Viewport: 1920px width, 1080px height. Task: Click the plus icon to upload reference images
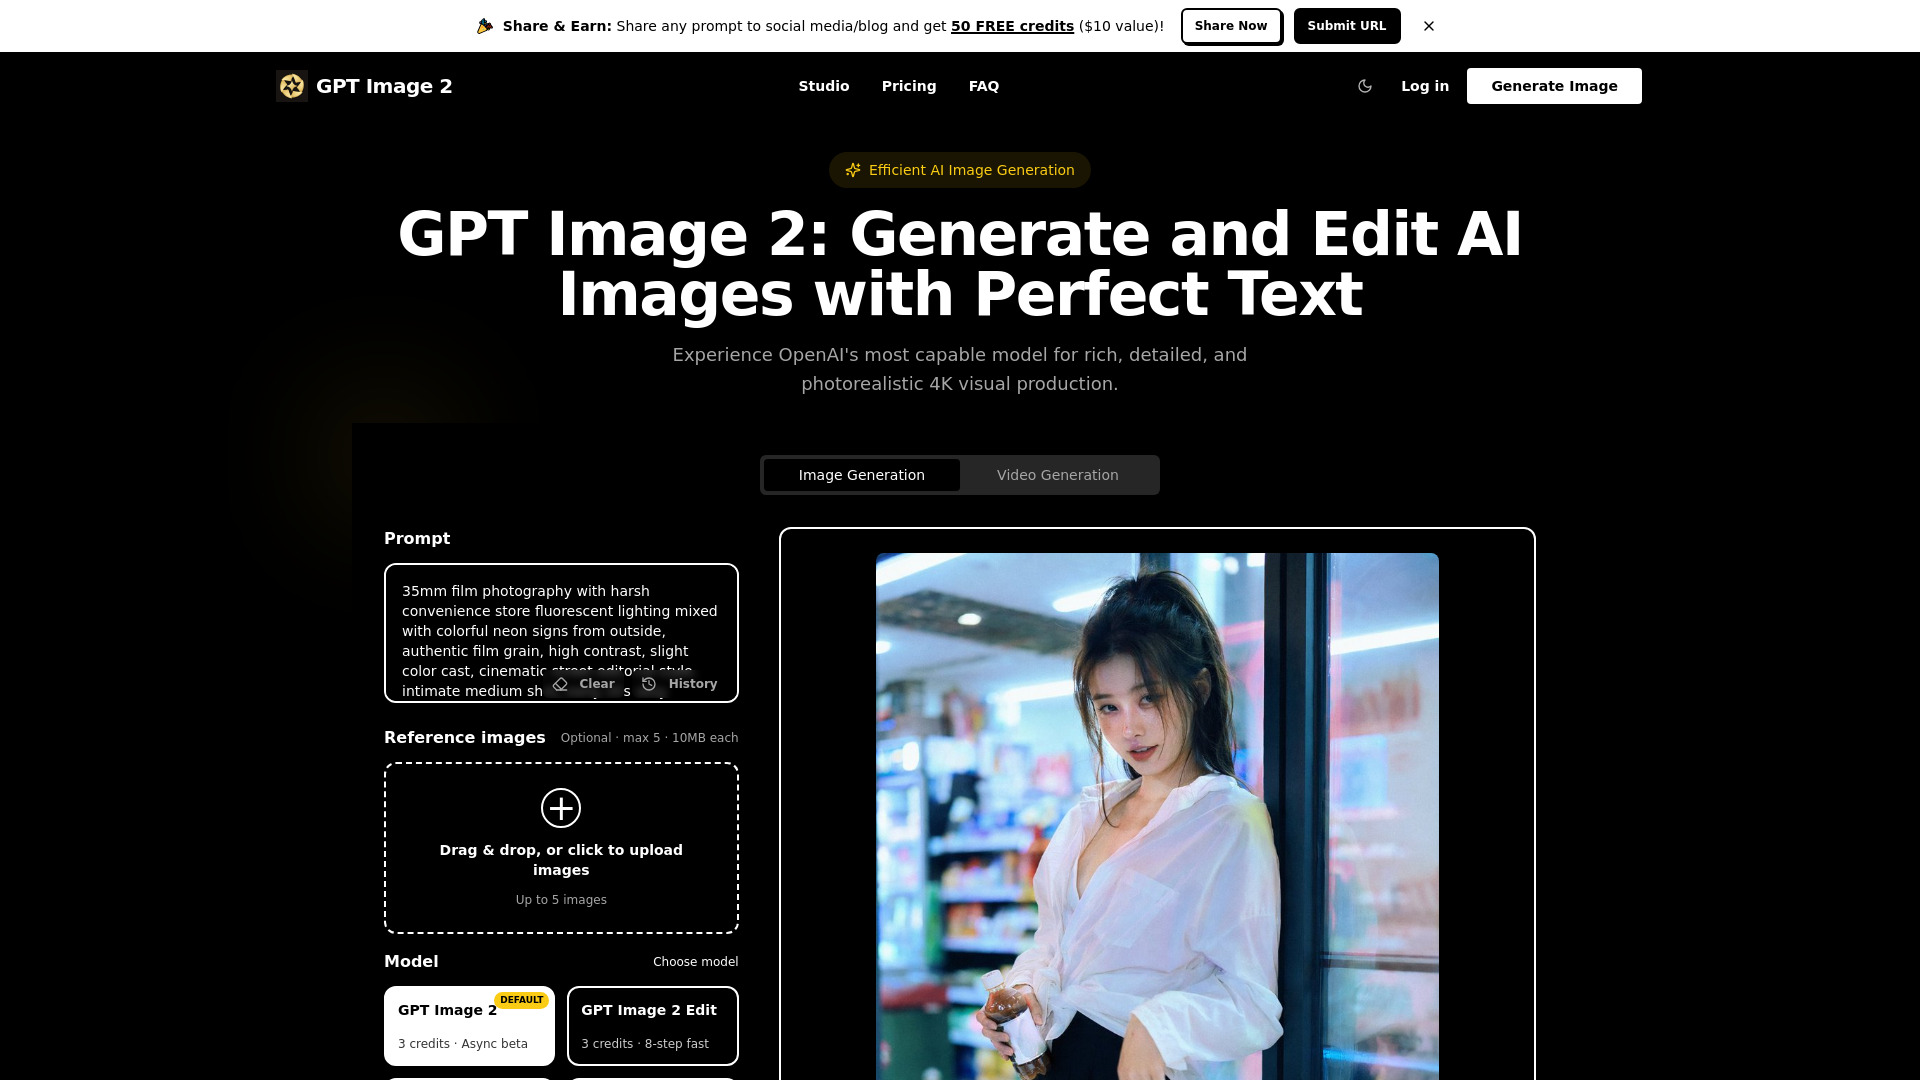tap(561, 808)
